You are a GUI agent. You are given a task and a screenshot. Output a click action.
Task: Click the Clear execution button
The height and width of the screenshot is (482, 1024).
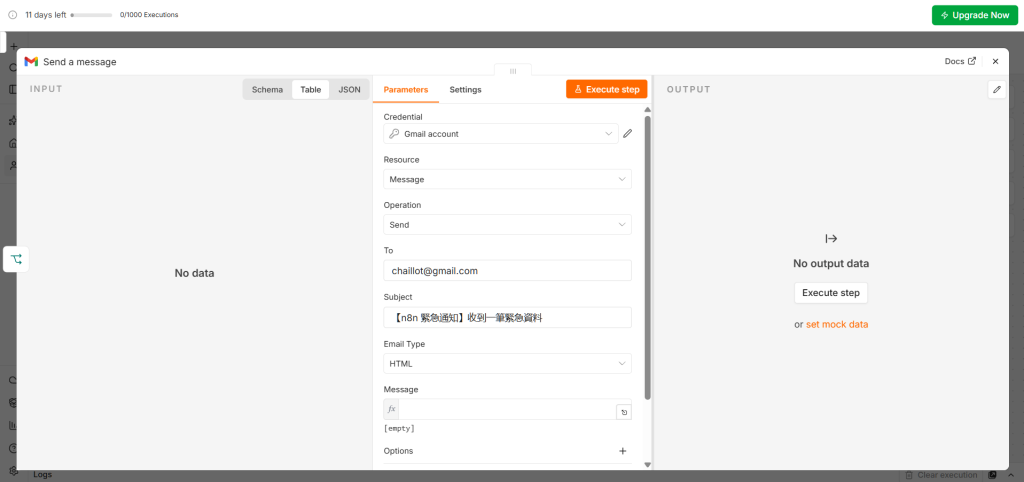(x=940, y=475)
